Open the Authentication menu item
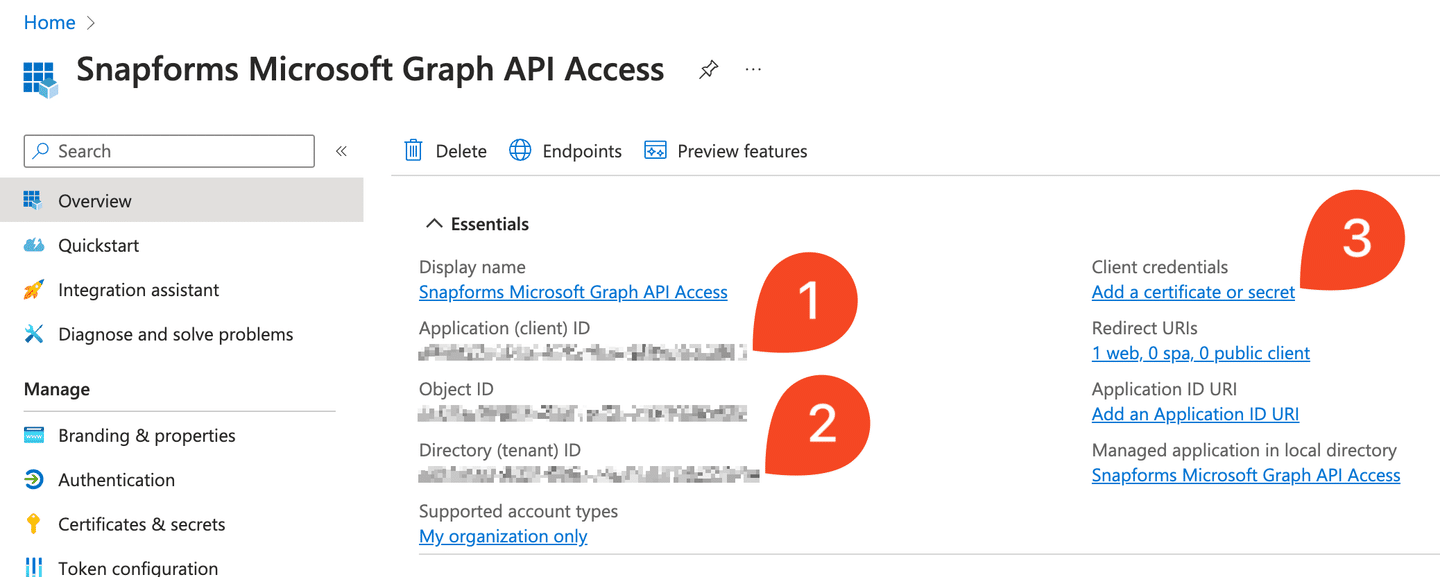1440x577 pixels. (x=116, y=480)
